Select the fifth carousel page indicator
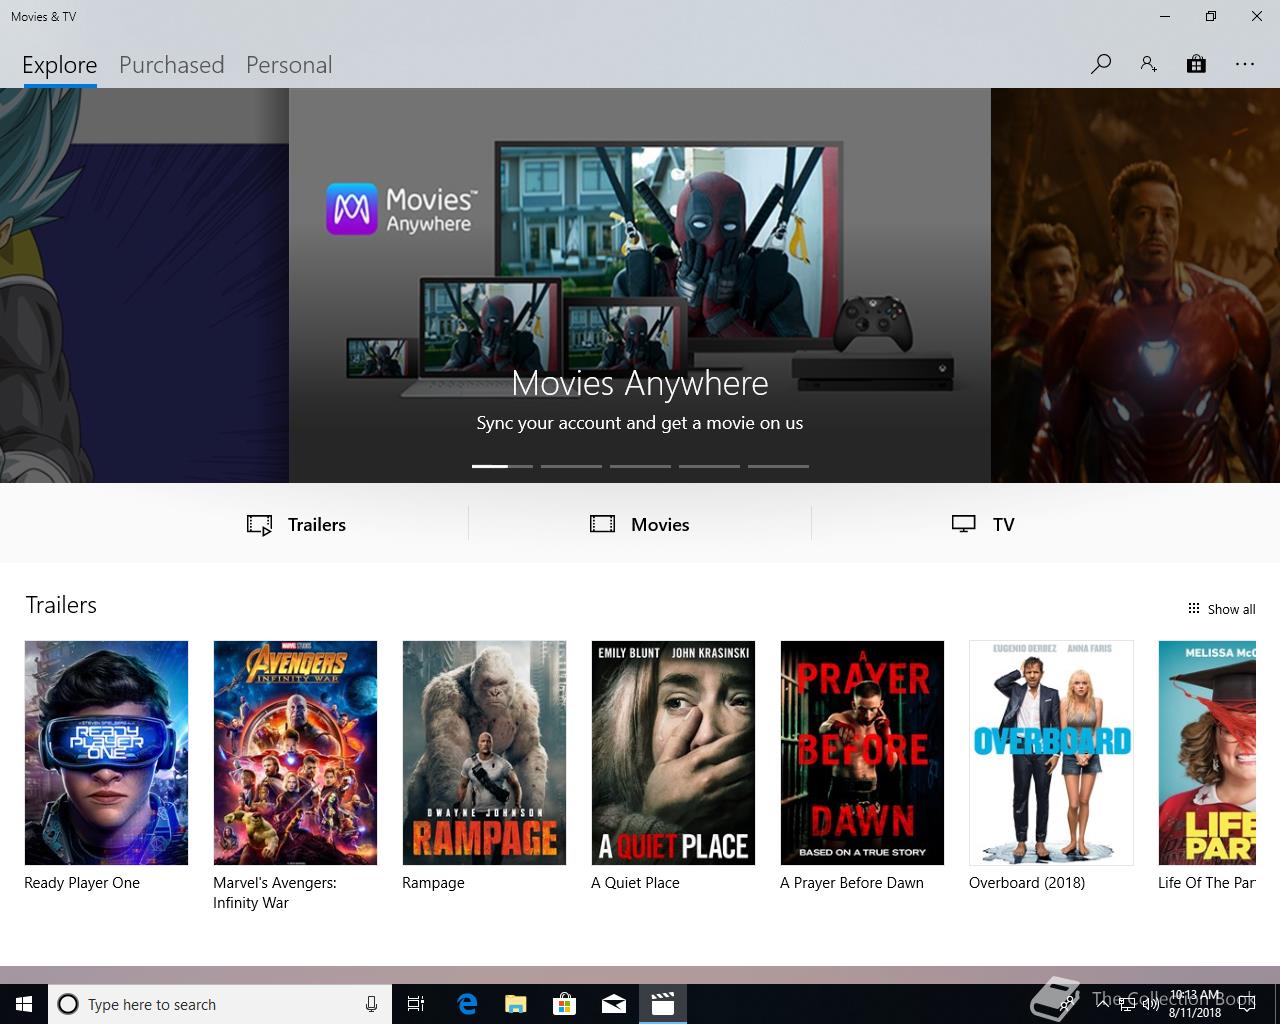 coord(778,466)
